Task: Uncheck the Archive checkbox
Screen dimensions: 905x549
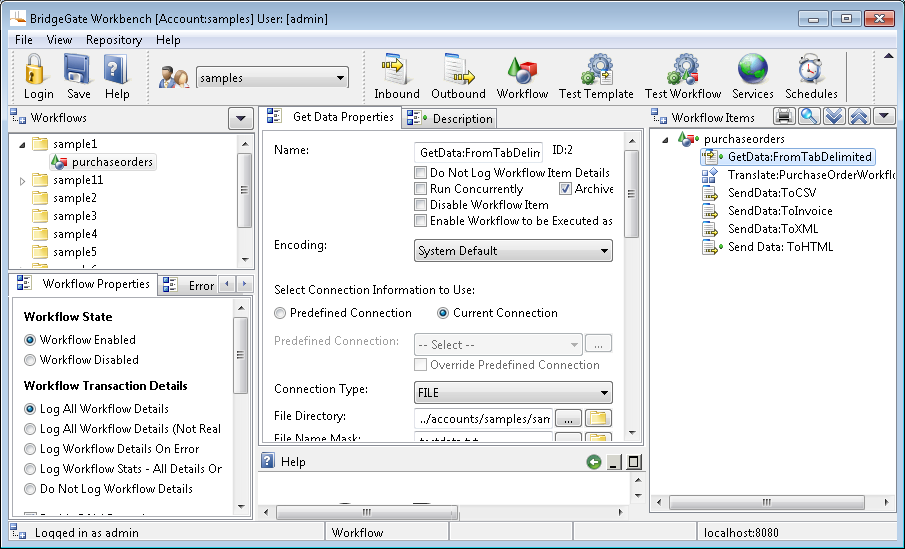Action: pyautogui.click(x=565, y=189)
